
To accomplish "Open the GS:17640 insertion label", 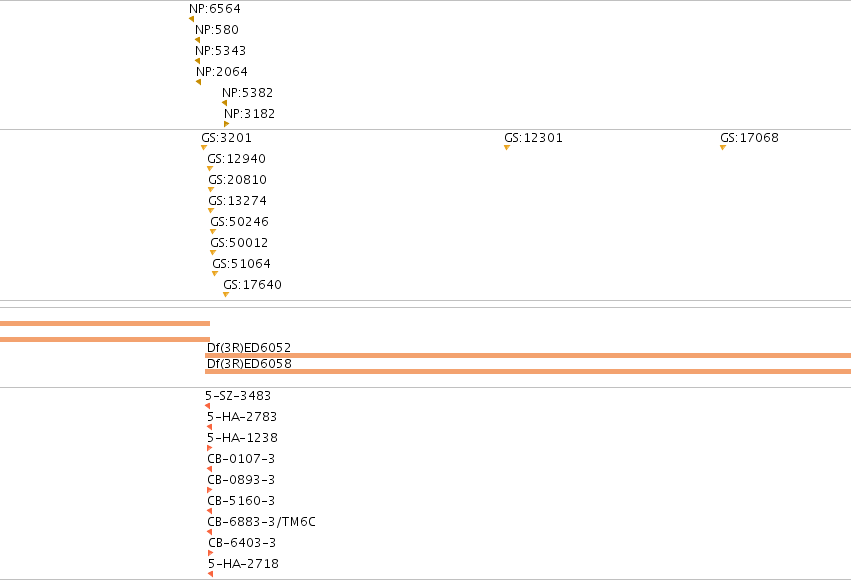I will pos(252,285).
